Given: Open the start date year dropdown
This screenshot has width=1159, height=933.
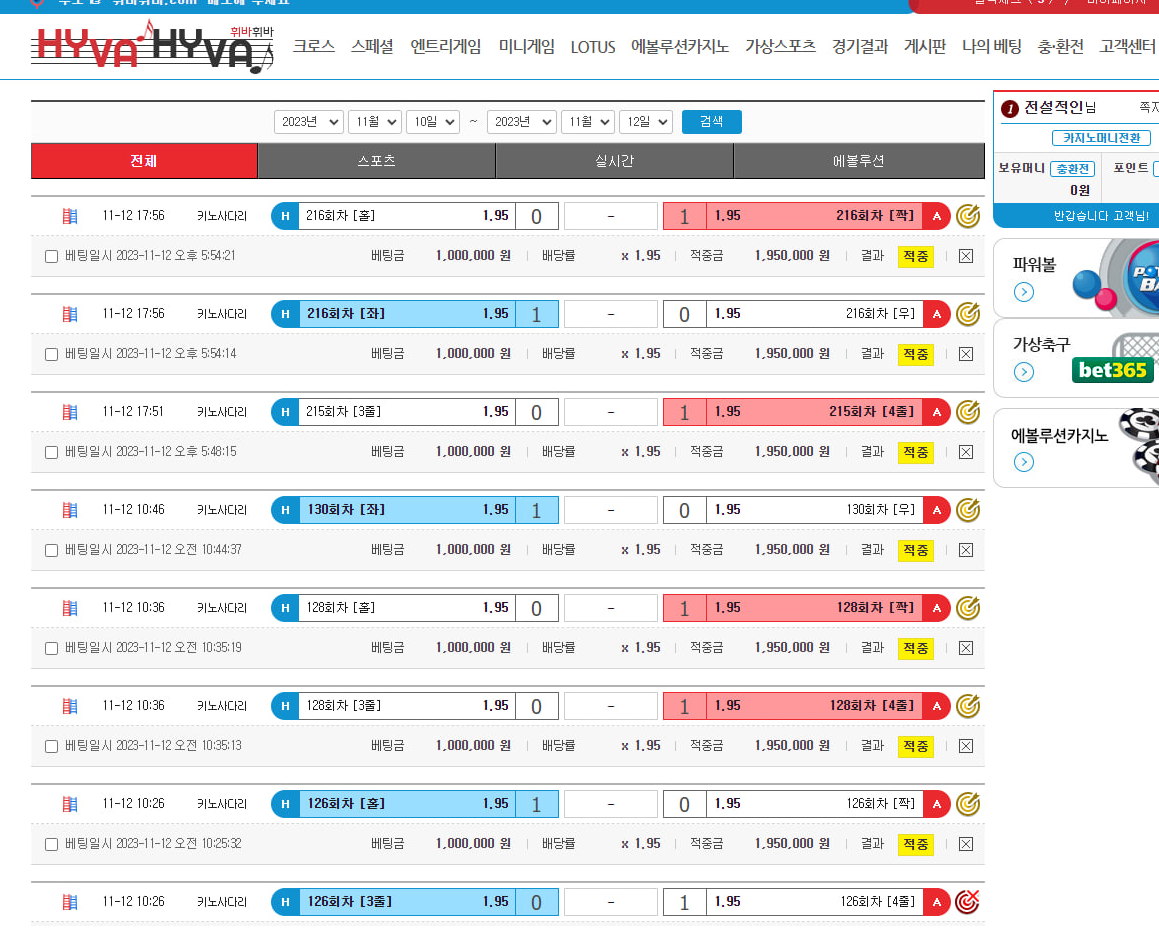Looking at the screenshot, I should [x=308, y=122].
